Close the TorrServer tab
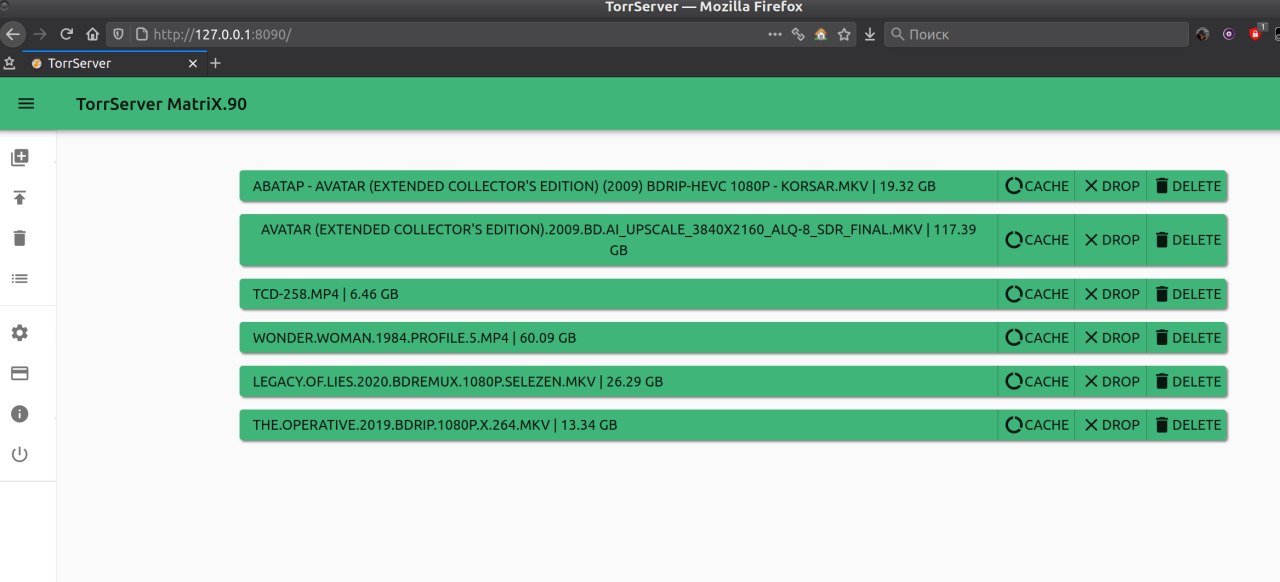1280x582 pixels. [195, 63]
